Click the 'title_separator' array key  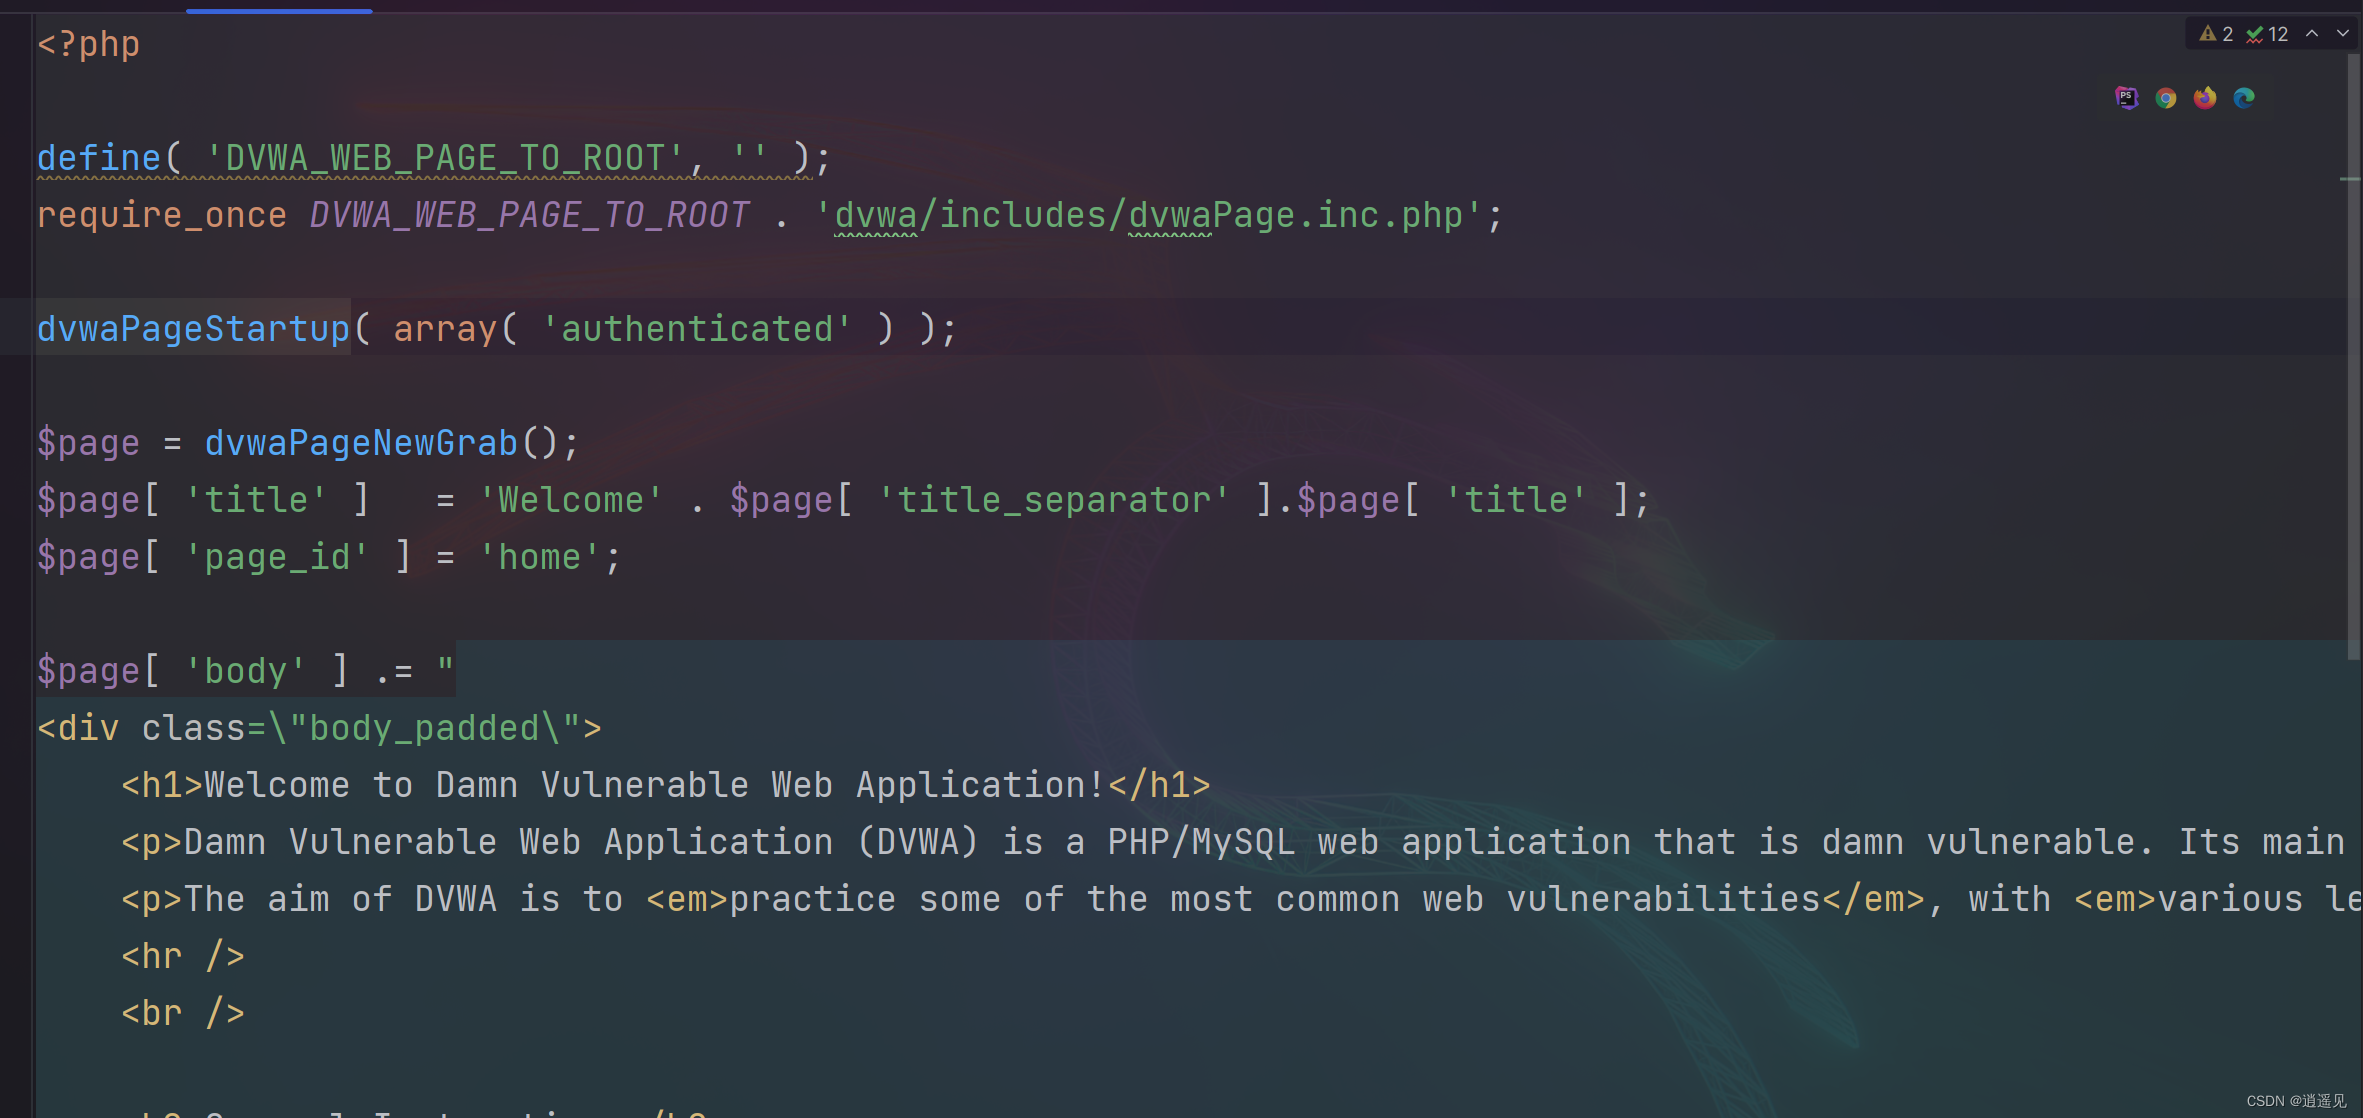pos(1053,500)
